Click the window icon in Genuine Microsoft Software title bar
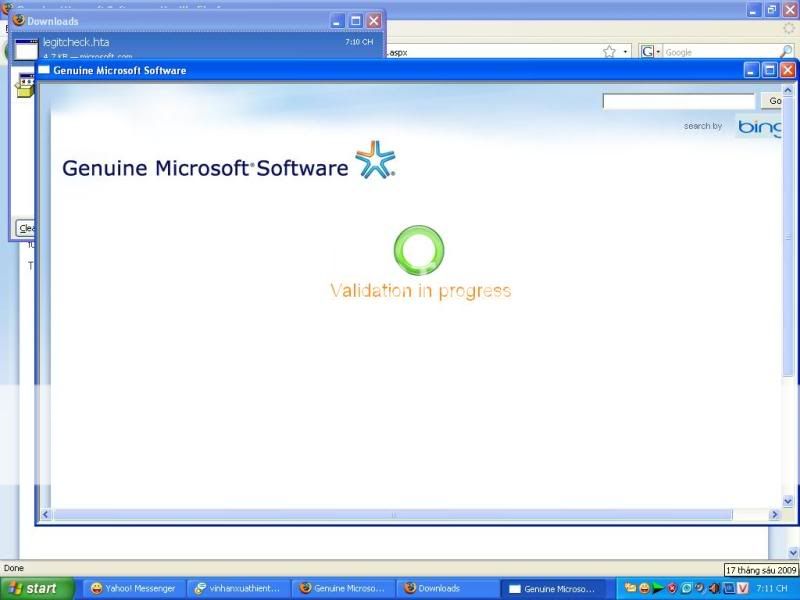 click(x=44, y=70)
